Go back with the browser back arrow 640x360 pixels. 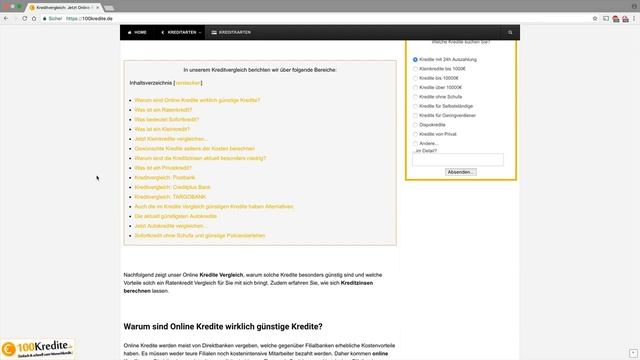point(6,18)
